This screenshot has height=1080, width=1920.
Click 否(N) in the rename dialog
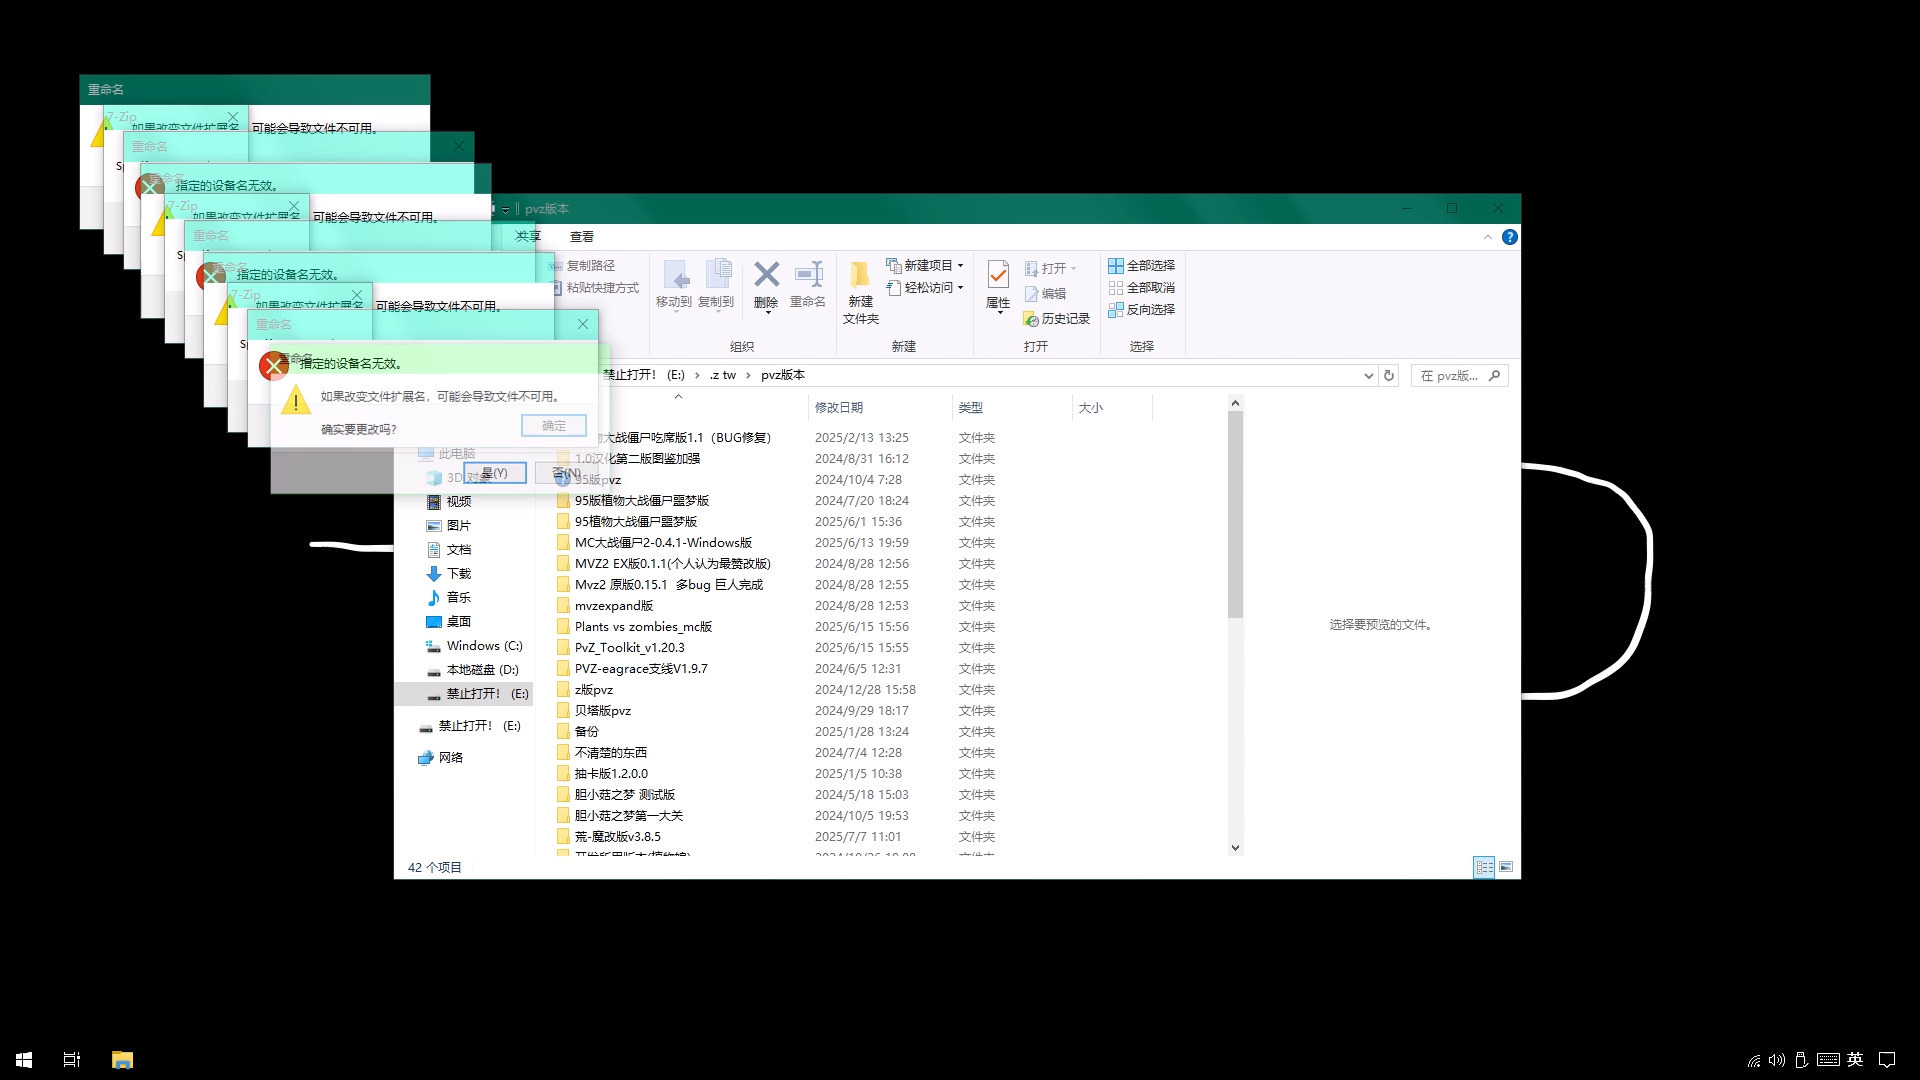[566, 473]
